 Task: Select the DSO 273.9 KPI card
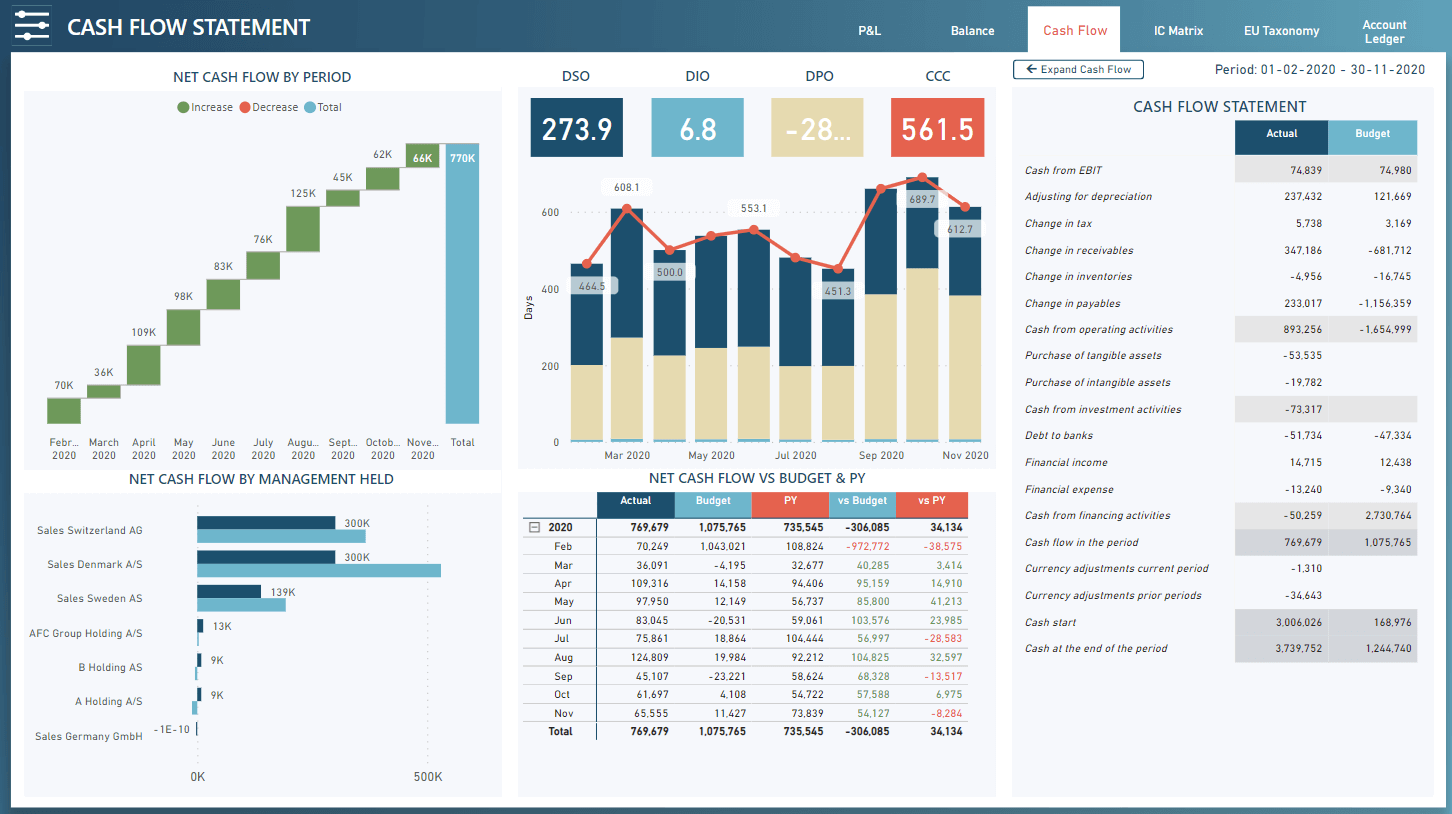(576, 128)
